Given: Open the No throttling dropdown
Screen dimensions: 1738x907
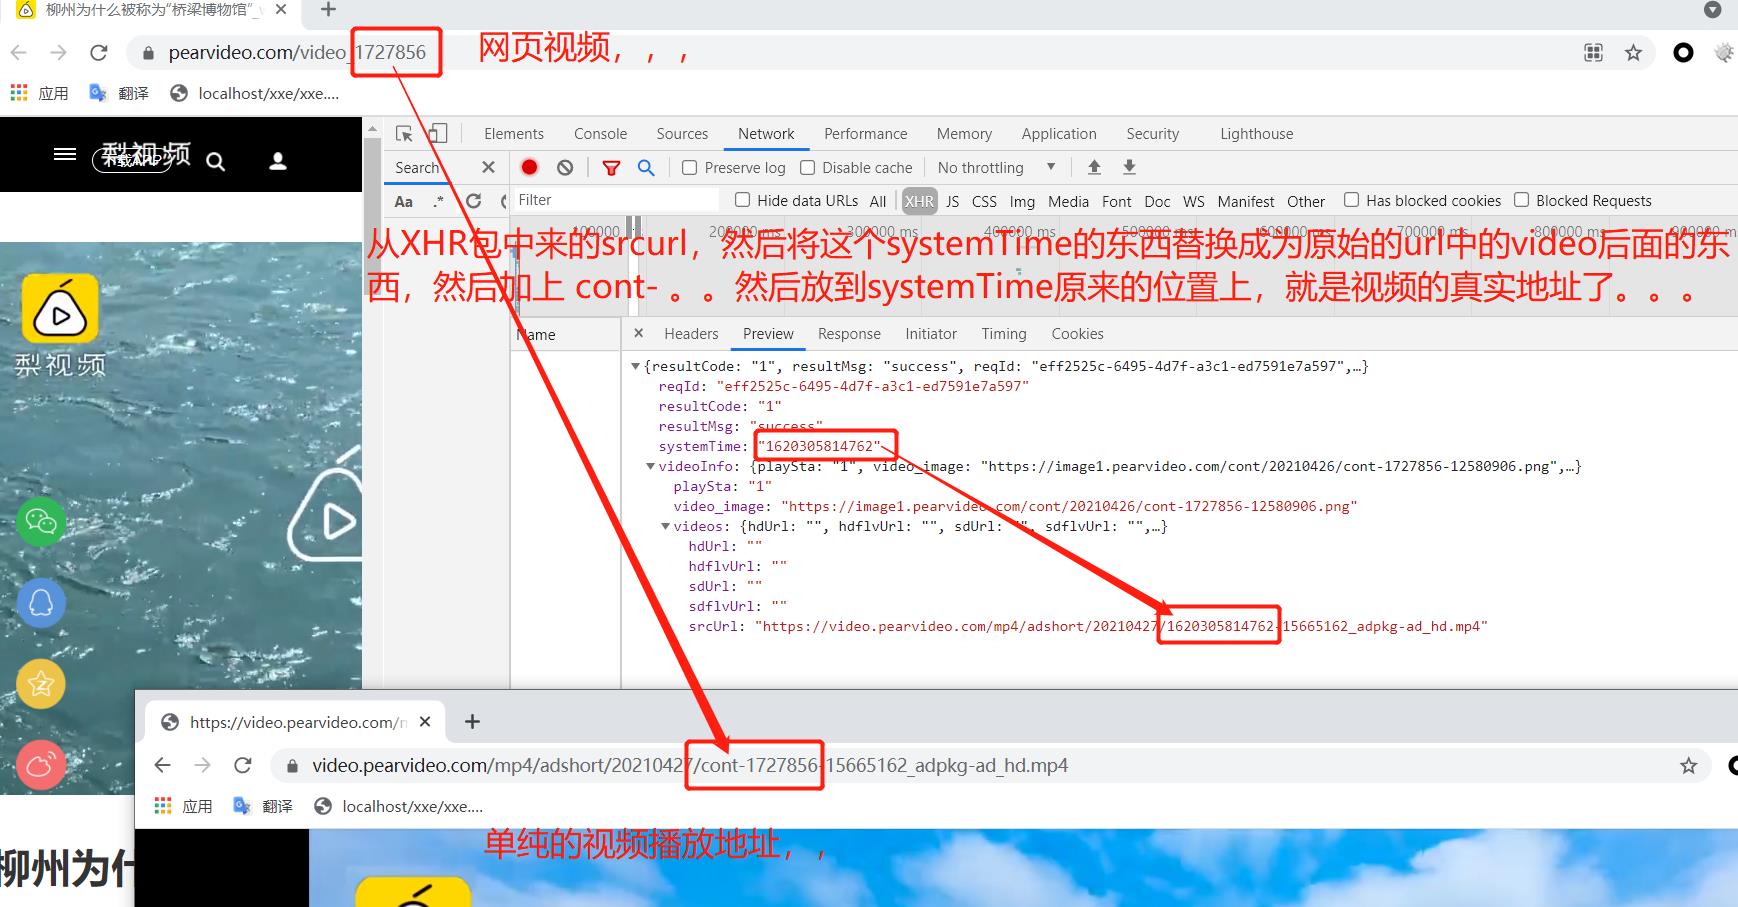Looking at the screenshot, I should [996, 167].
